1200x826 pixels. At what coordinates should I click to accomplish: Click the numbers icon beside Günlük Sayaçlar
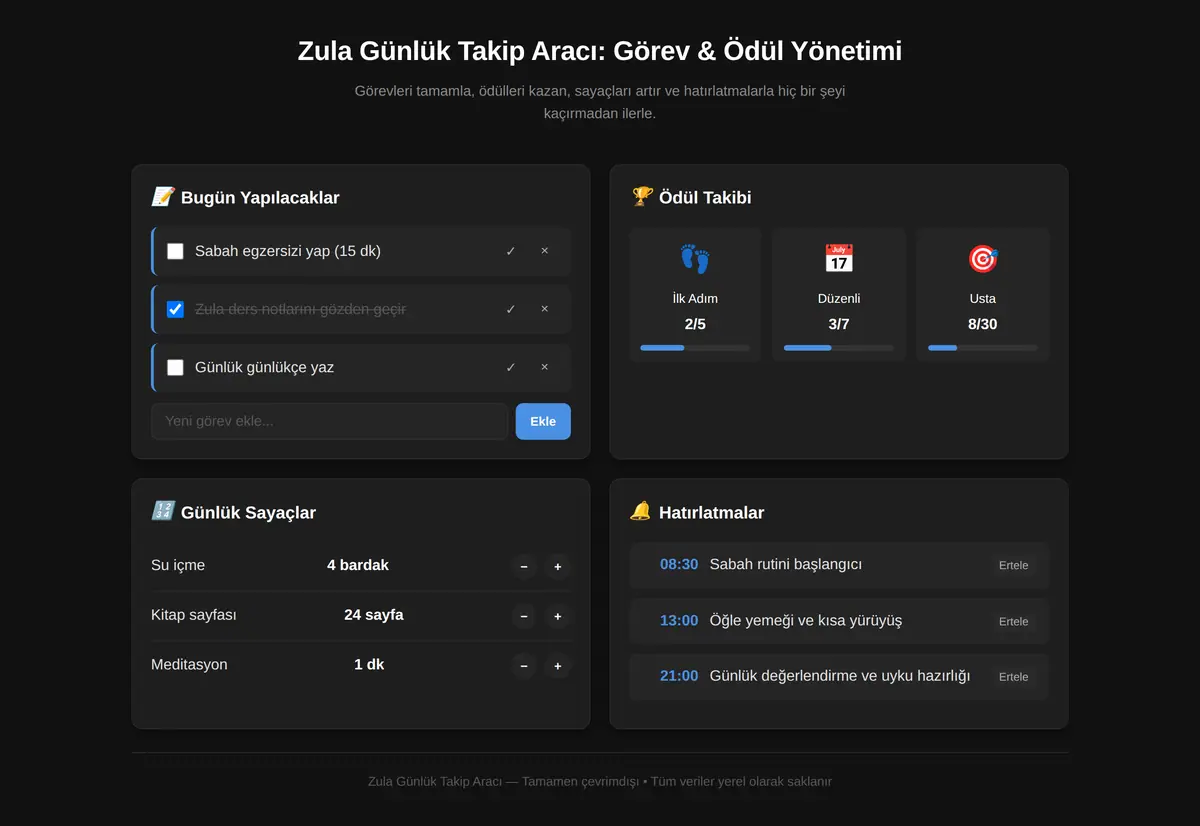click(x=163, y=511)
